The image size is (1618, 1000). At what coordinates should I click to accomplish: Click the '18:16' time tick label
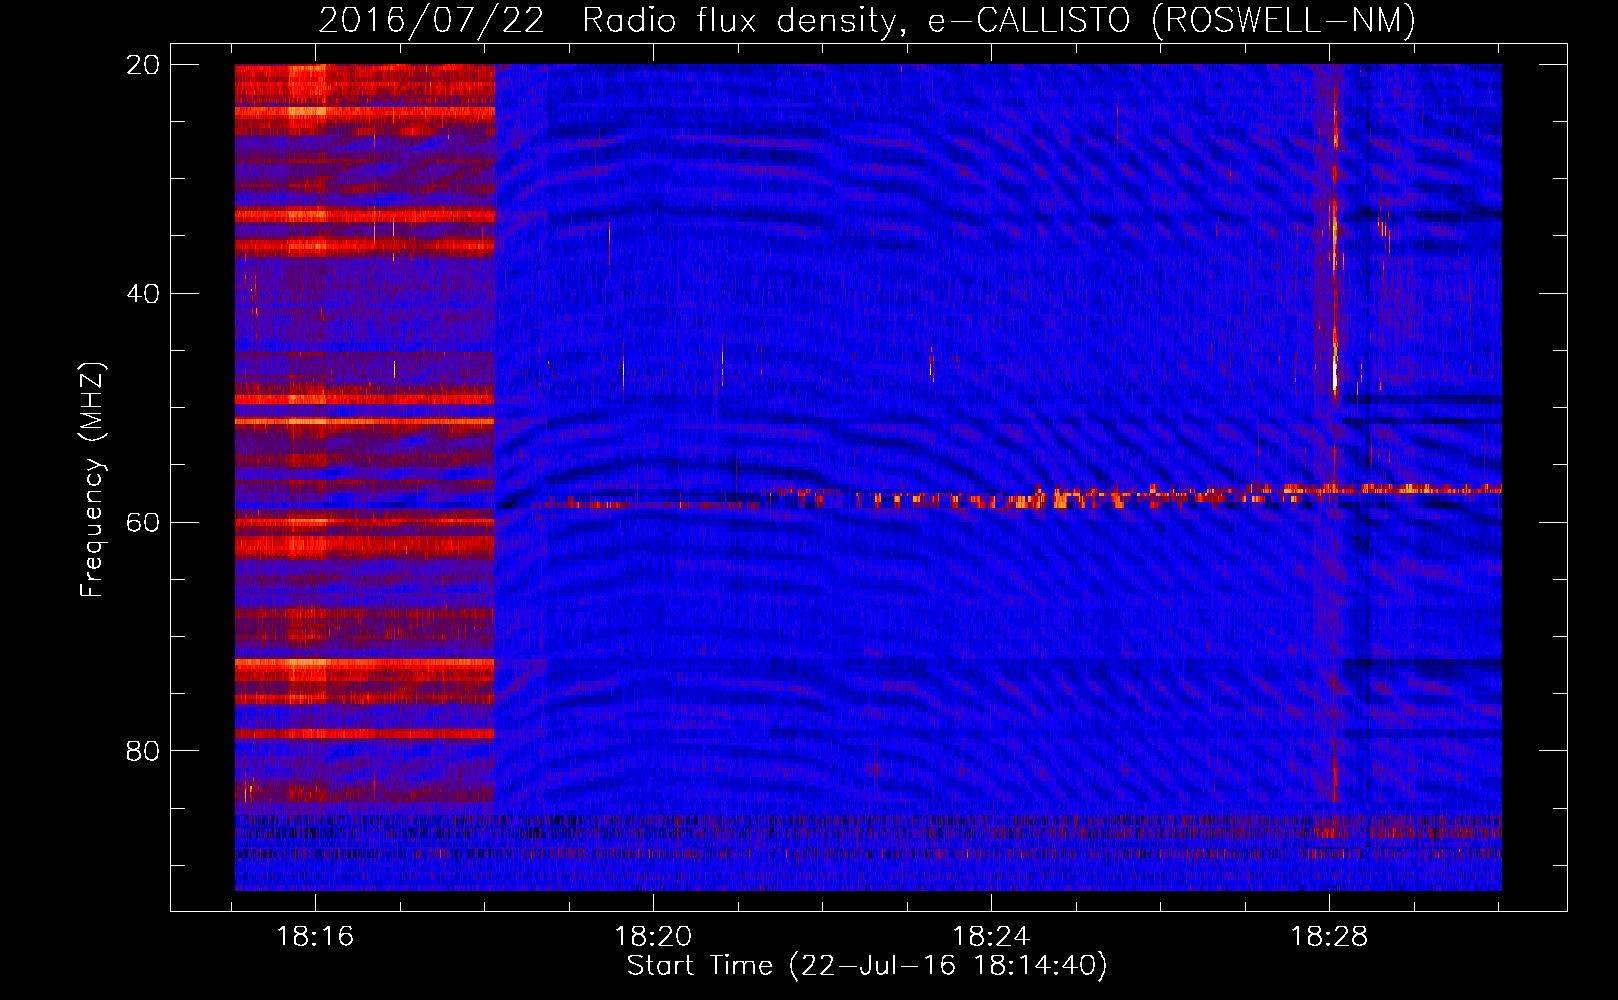click(315, 937)
